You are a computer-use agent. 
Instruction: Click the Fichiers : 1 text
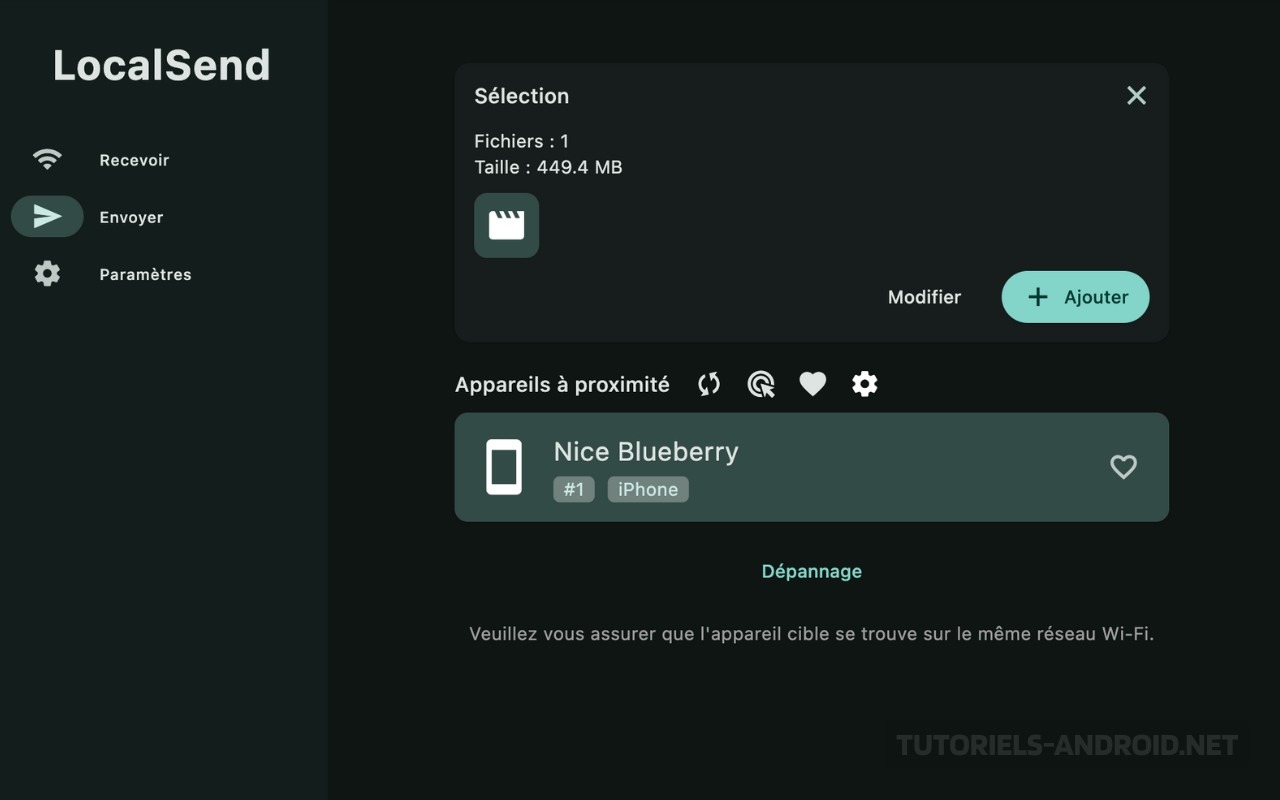coord(521,141)
